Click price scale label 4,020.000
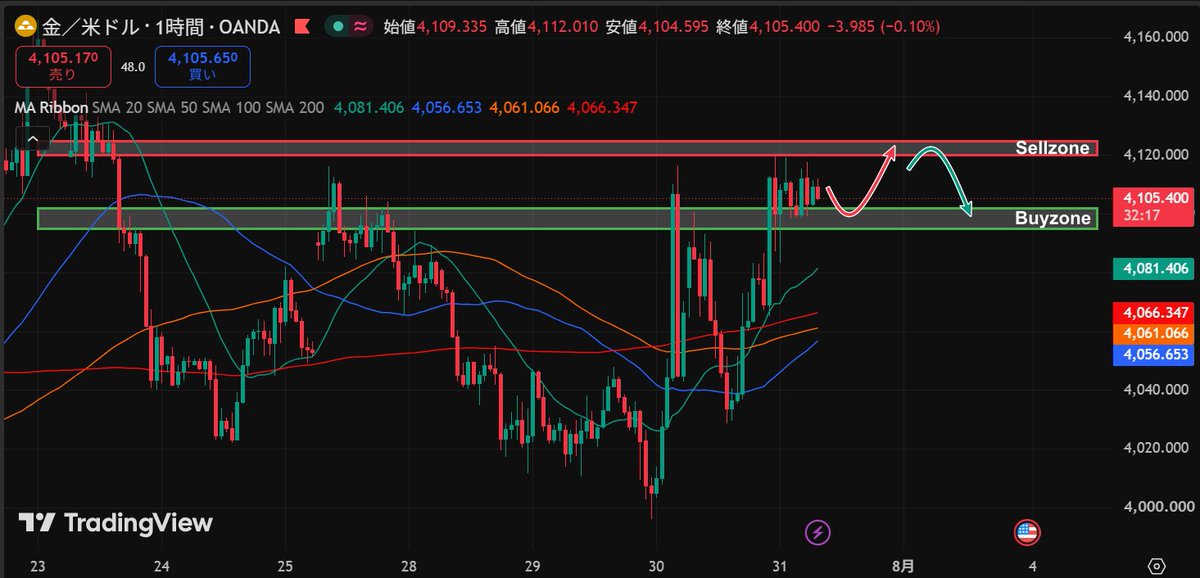Image resolution: width=1200 pixels, height=578 pixels. (x=1155, y=448)
